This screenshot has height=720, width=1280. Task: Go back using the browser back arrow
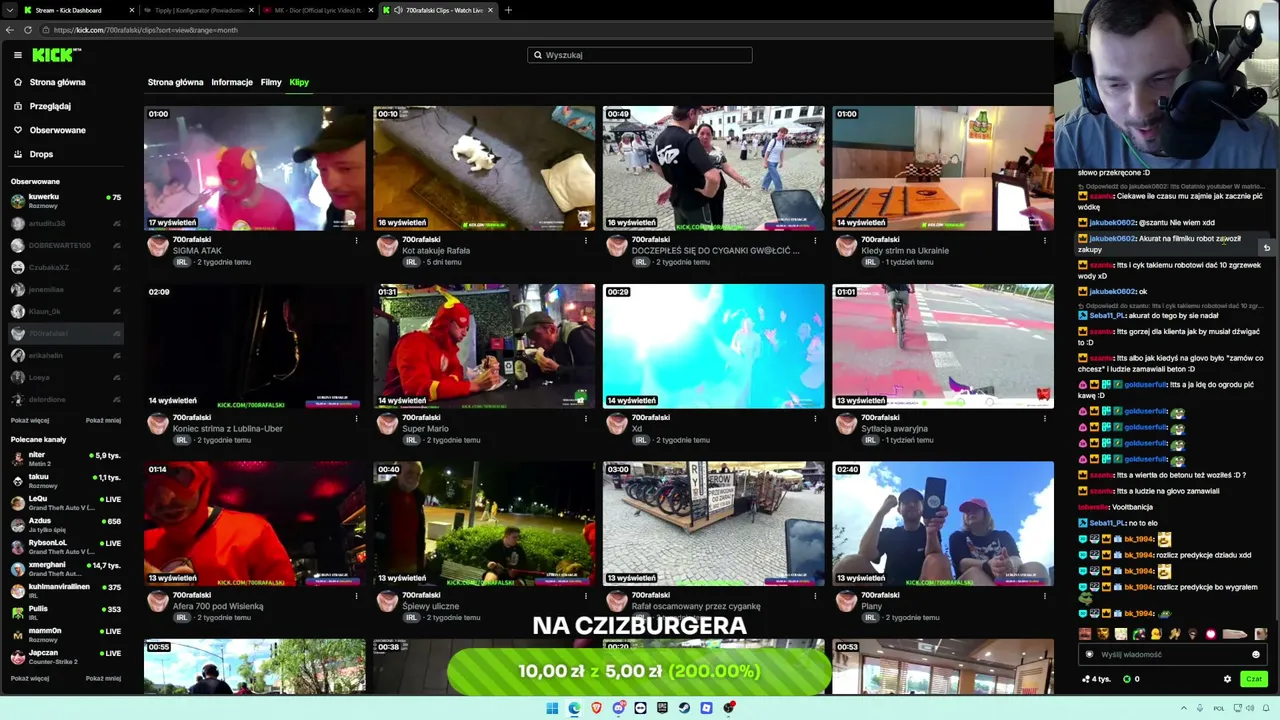pos(10,30)
